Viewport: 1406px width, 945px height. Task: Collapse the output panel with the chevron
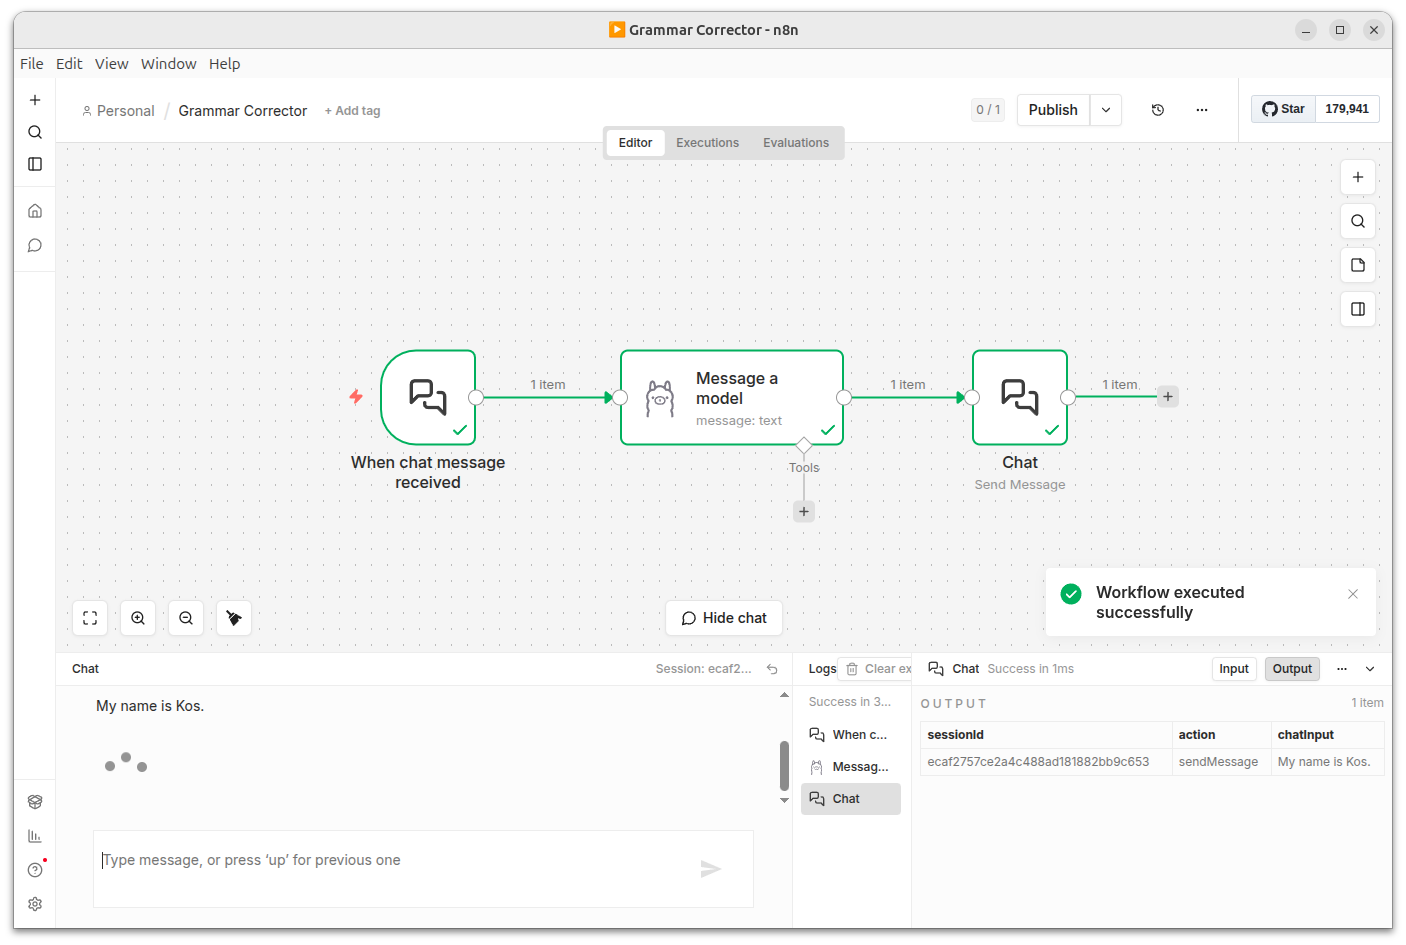(x=1370, y=668)
